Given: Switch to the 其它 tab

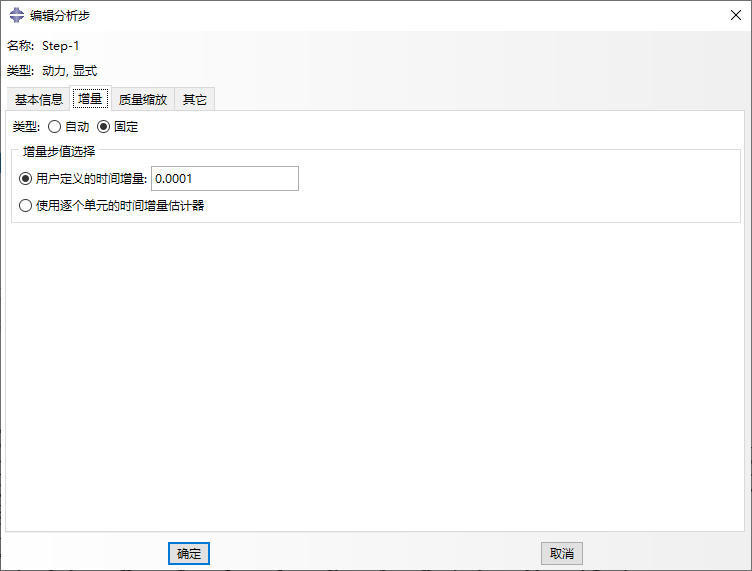Looking at the screenshot, I should (x=194, y=99).
